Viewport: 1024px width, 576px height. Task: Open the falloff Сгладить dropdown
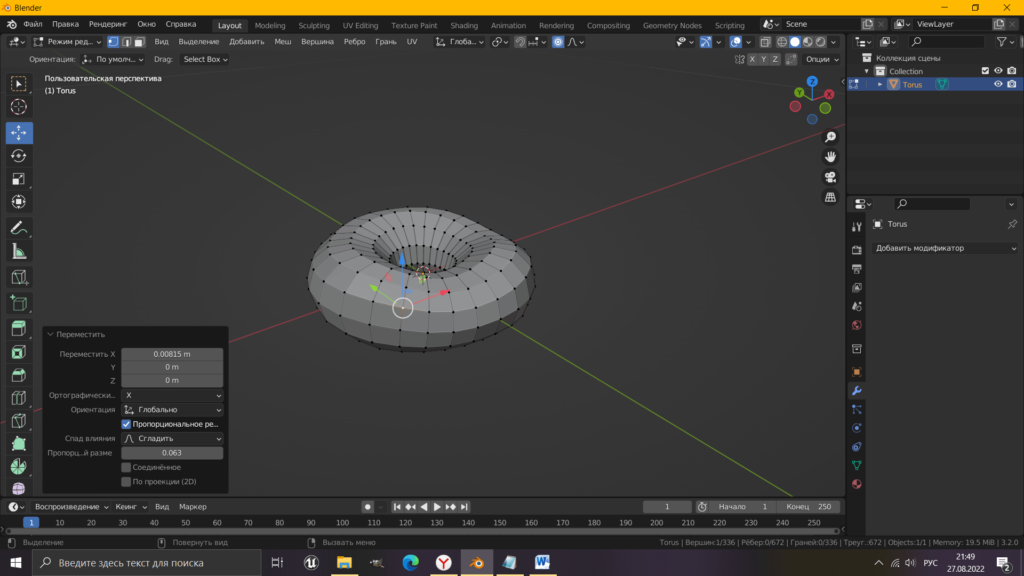(172, 439)
